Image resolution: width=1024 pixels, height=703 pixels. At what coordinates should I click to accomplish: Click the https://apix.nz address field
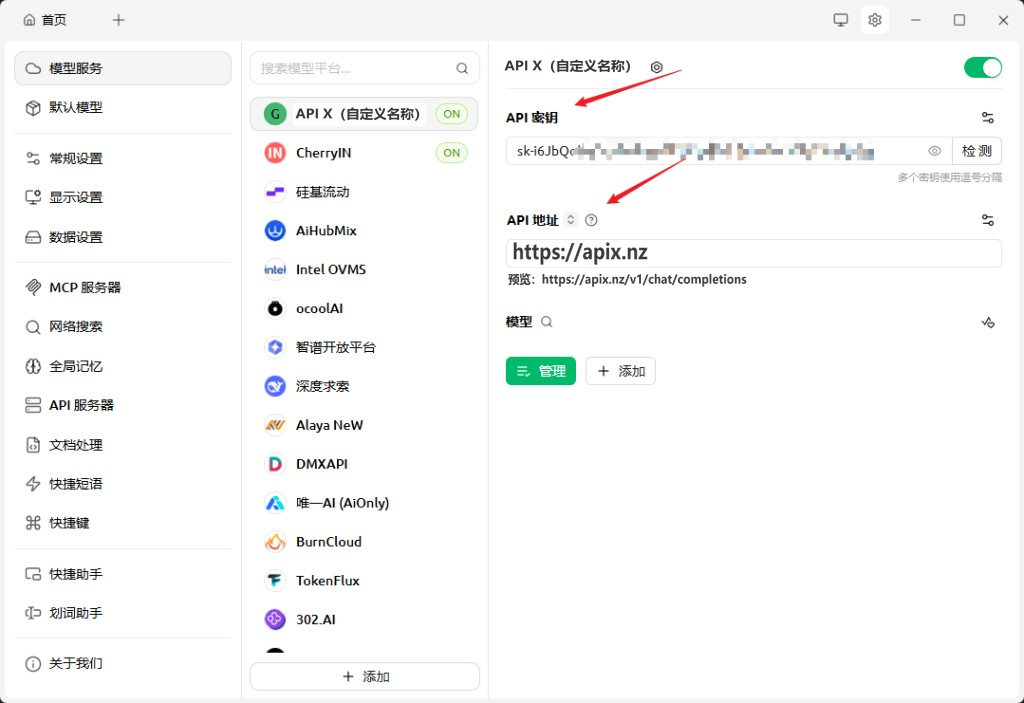[754, 253]
